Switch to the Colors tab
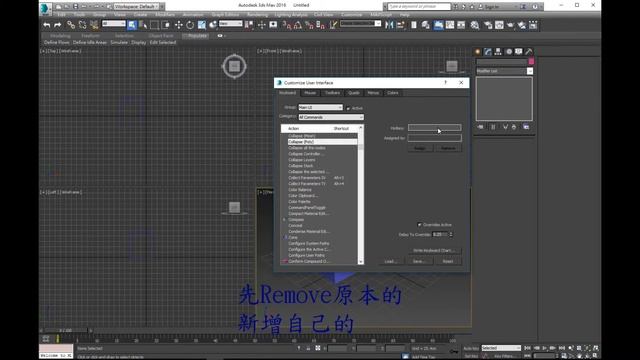Viewport: 640px width, 360px height. [393, 93]
